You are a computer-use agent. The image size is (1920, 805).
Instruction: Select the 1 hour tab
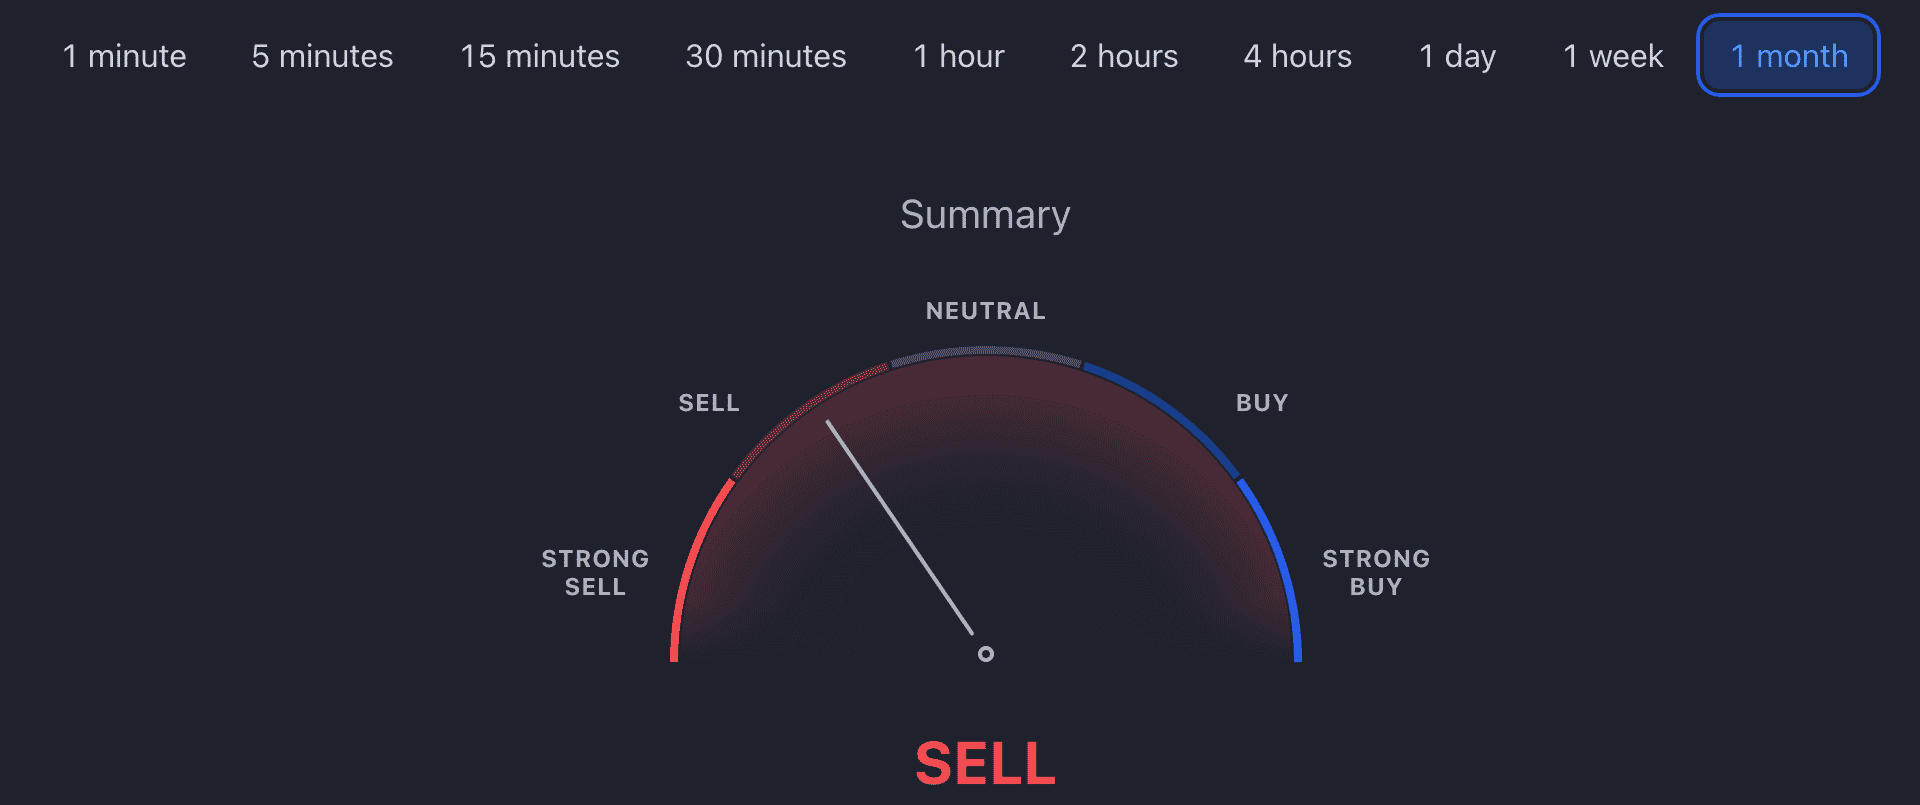click(x=959, y=56)
